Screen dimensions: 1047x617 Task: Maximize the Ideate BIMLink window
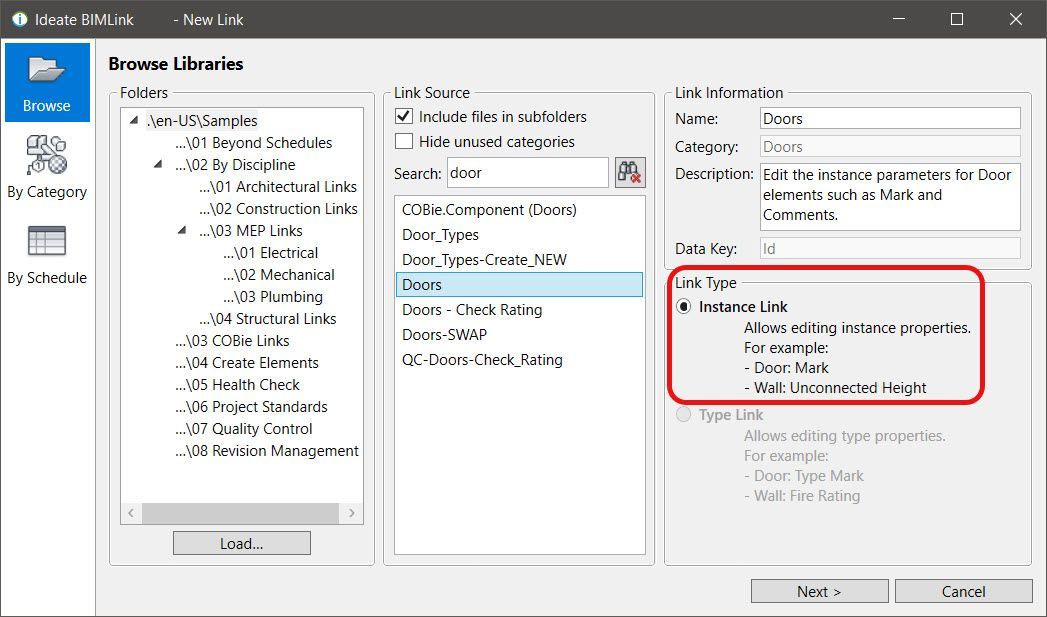(x=957, y=19)
